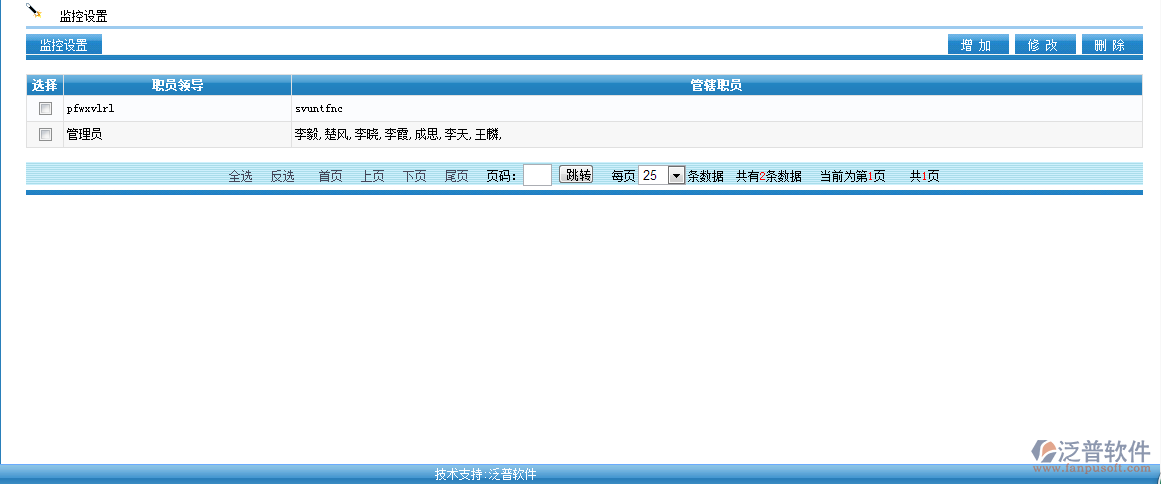1161x484 pixels.
Task: Click the 跳转 button
Action: pos(576,175)
